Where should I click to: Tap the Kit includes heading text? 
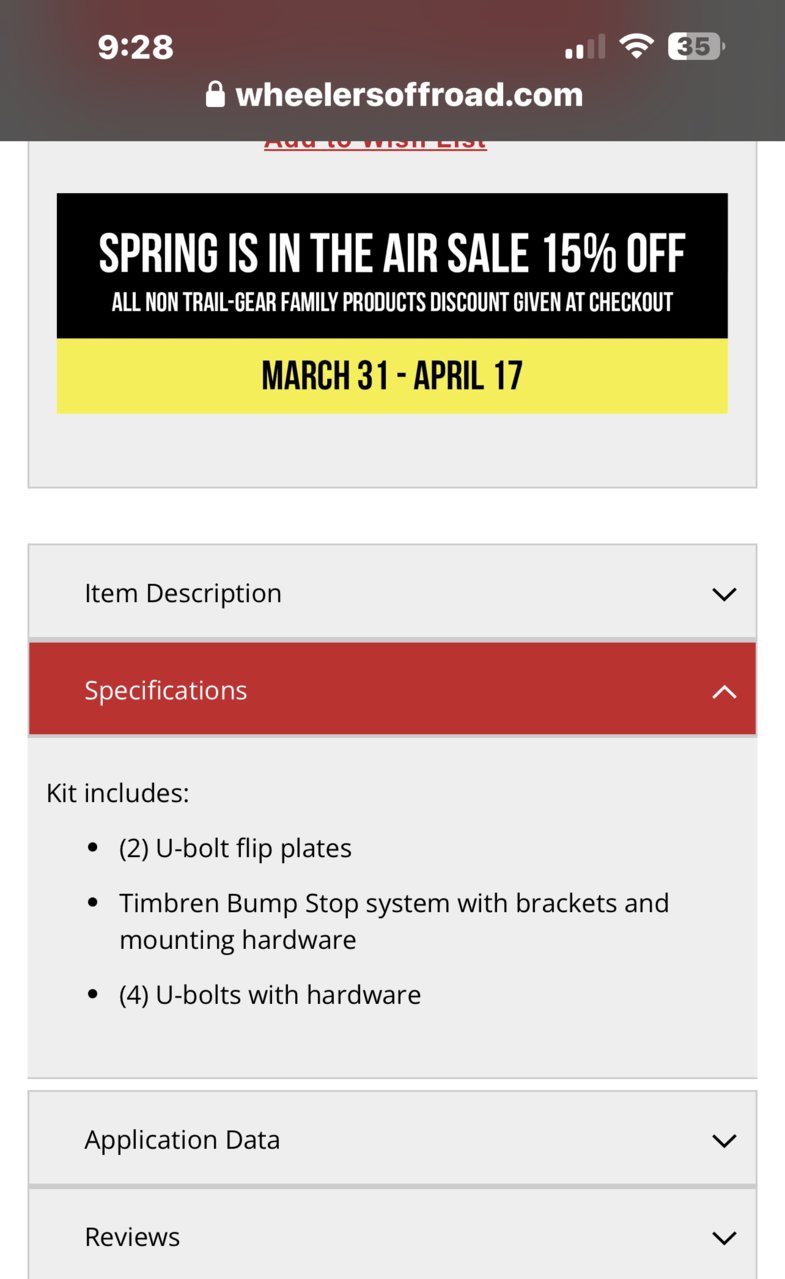118,794
